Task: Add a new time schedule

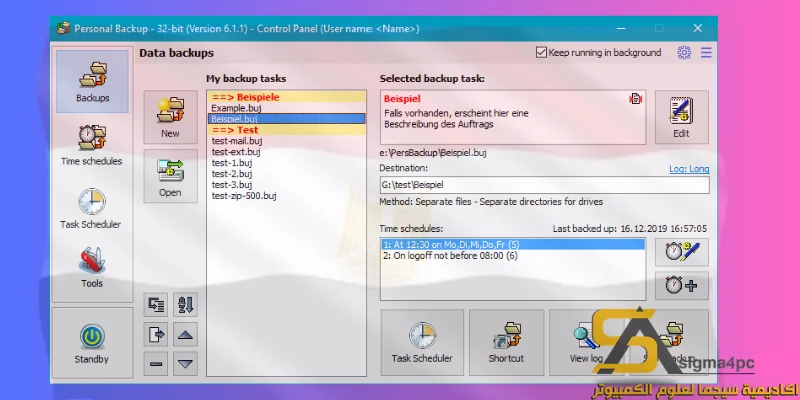Action: [x=682, y=285]
